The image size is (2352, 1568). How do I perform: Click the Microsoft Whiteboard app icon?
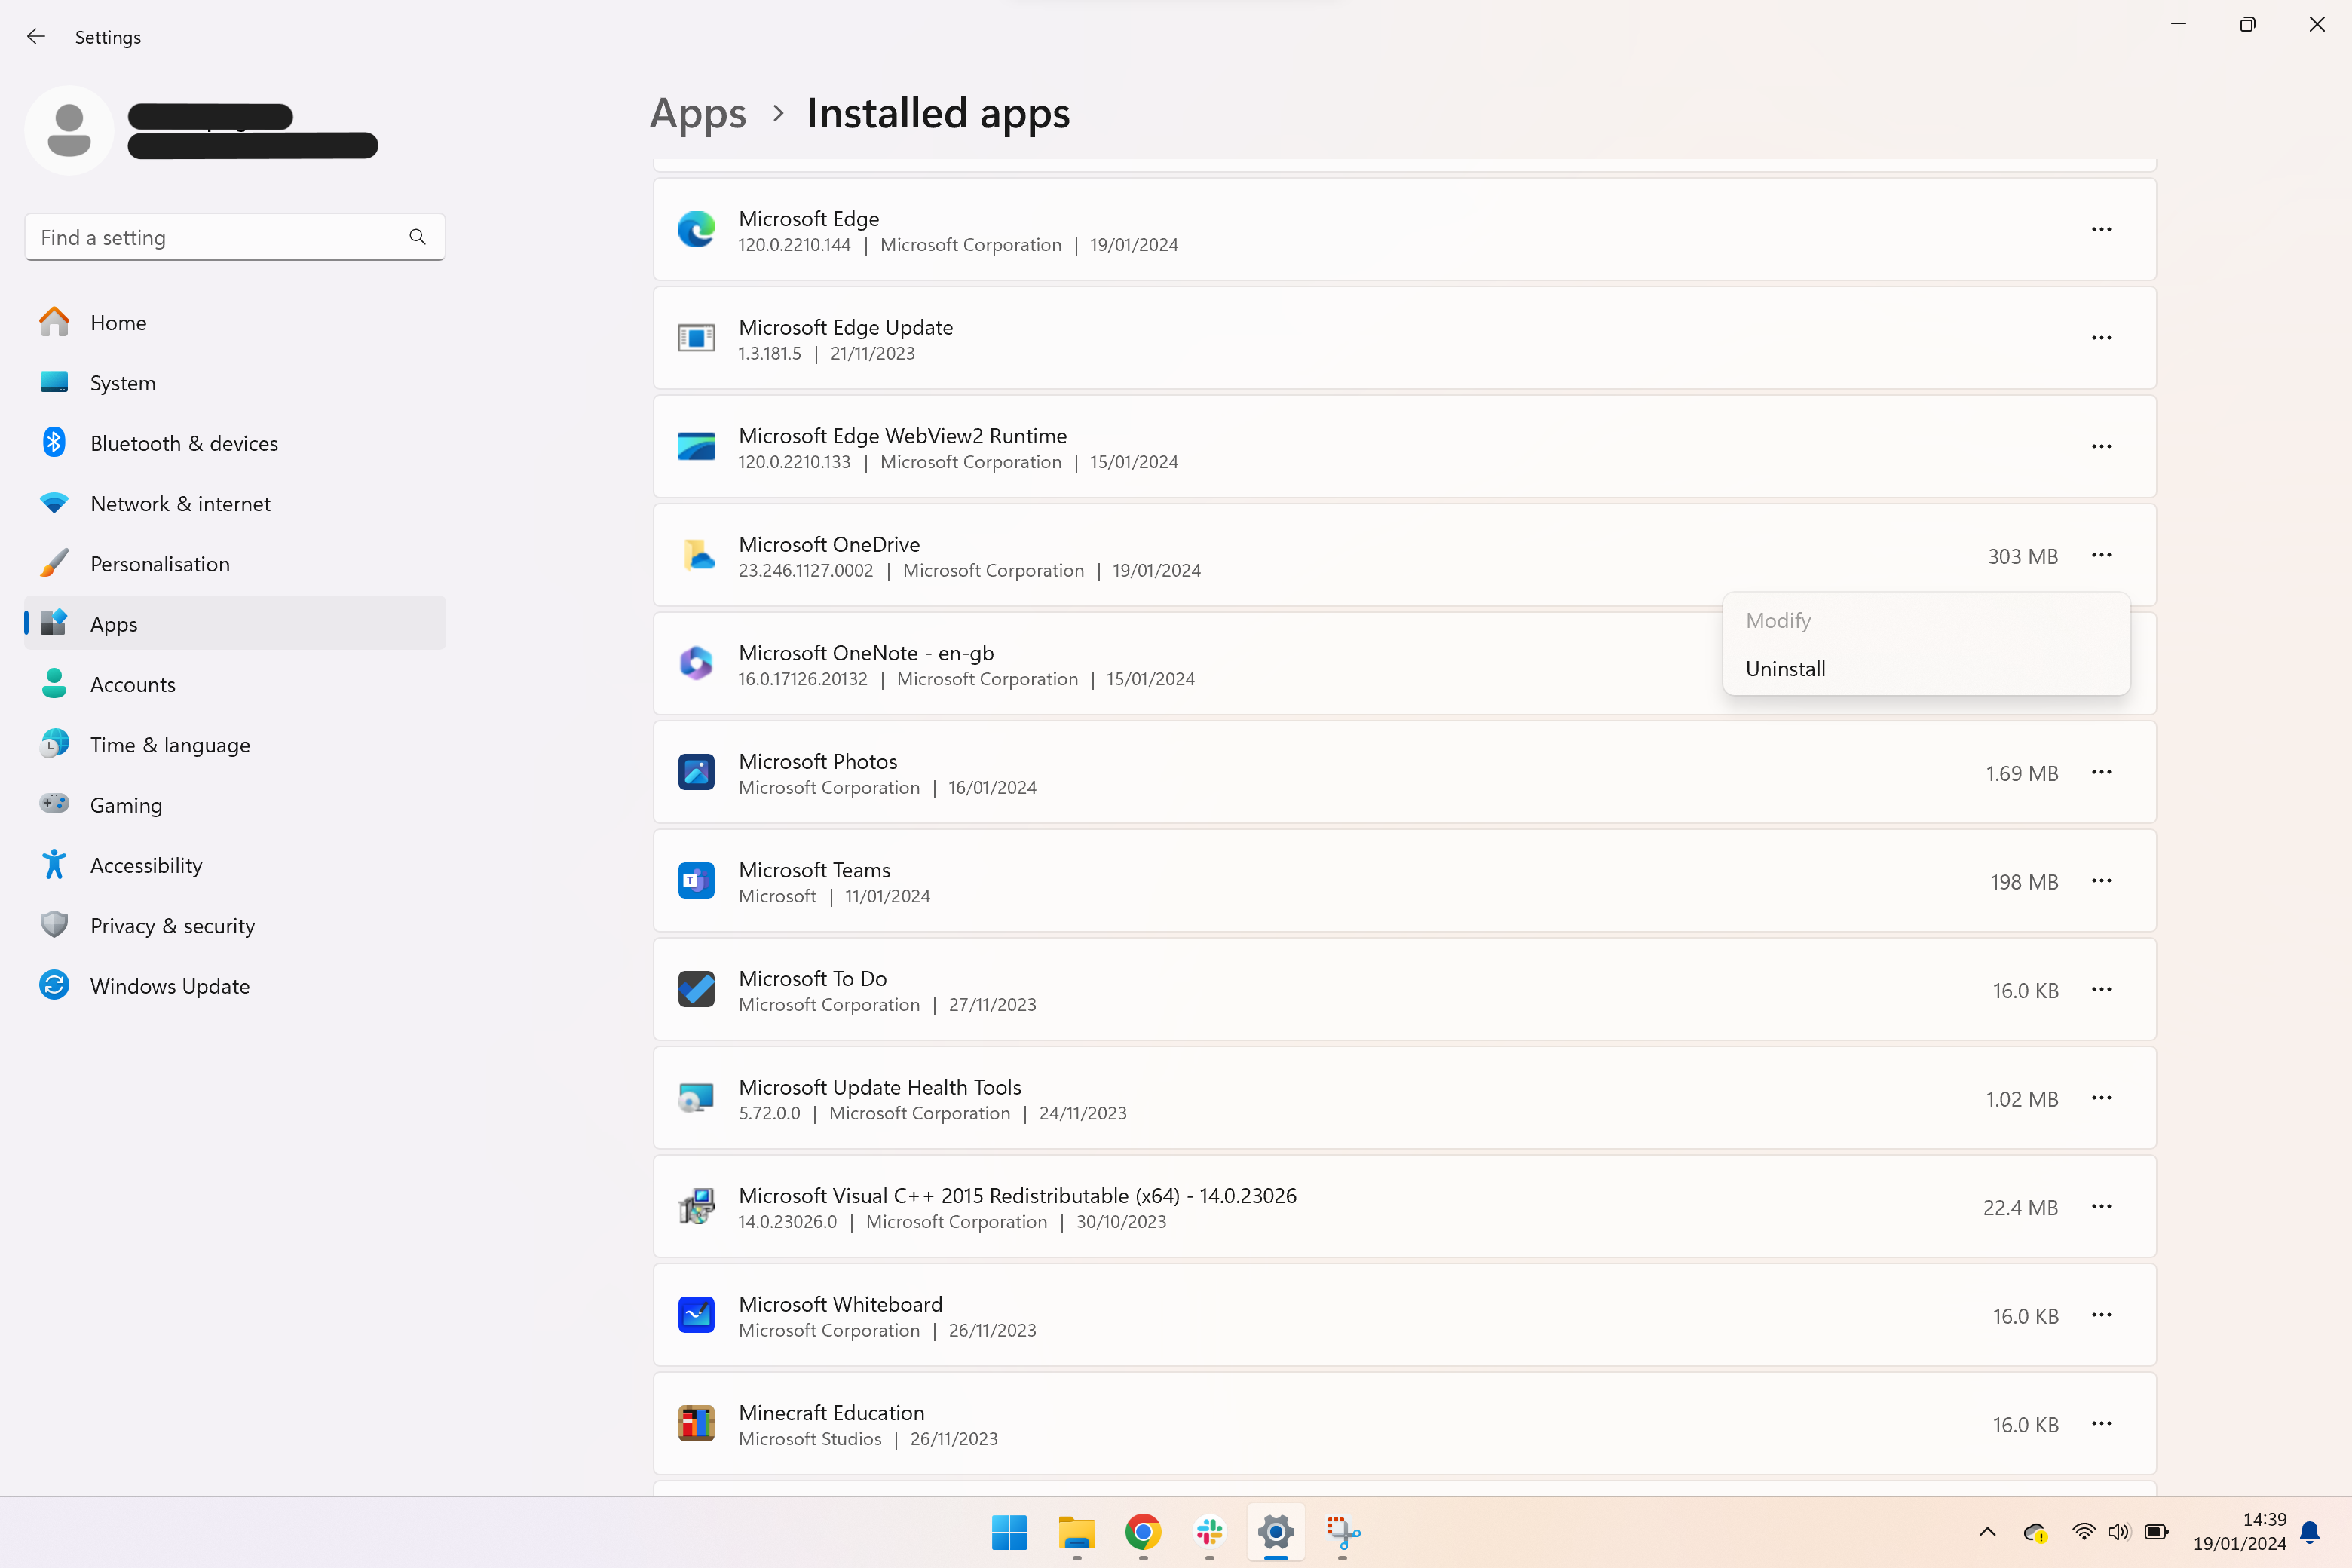click(696, 1315)
